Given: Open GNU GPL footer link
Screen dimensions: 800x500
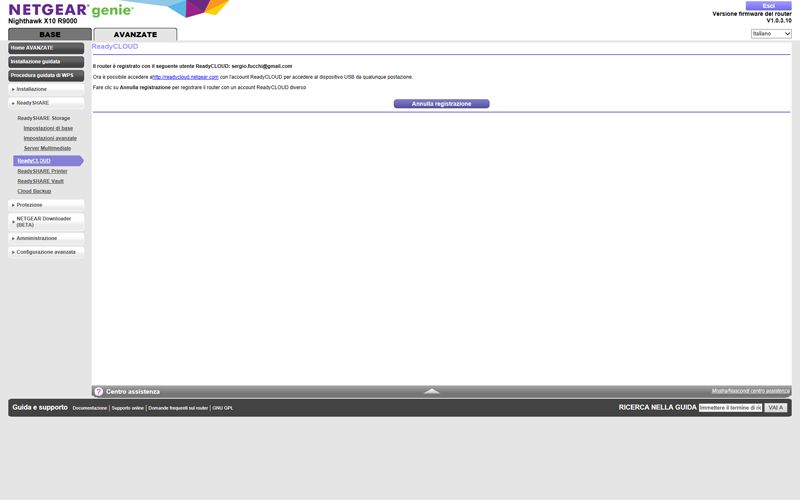Looking at the screenshot, I should click(222, 408).
